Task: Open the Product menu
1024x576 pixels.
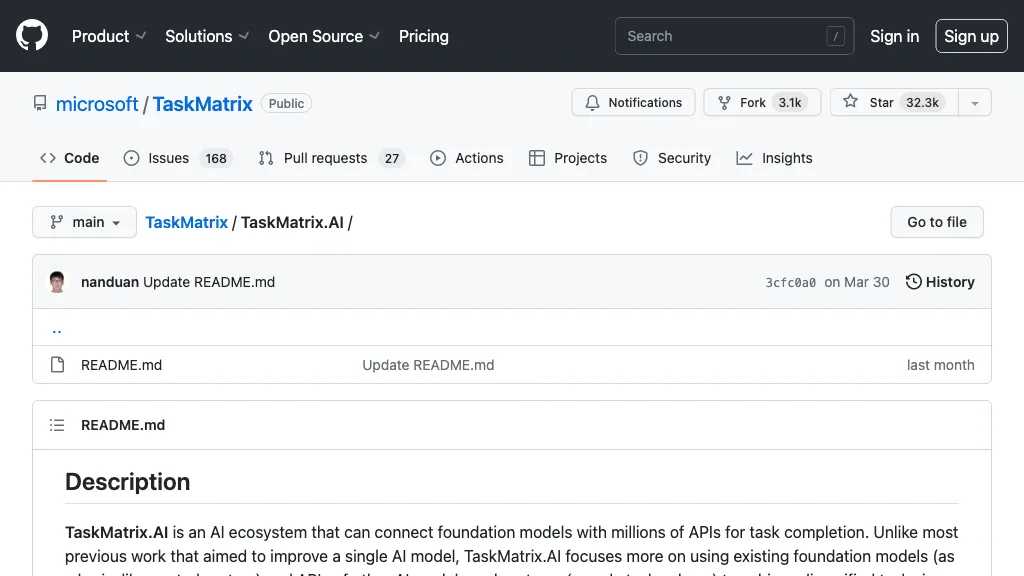Action: pyautogui.click(x=108, y=36)
